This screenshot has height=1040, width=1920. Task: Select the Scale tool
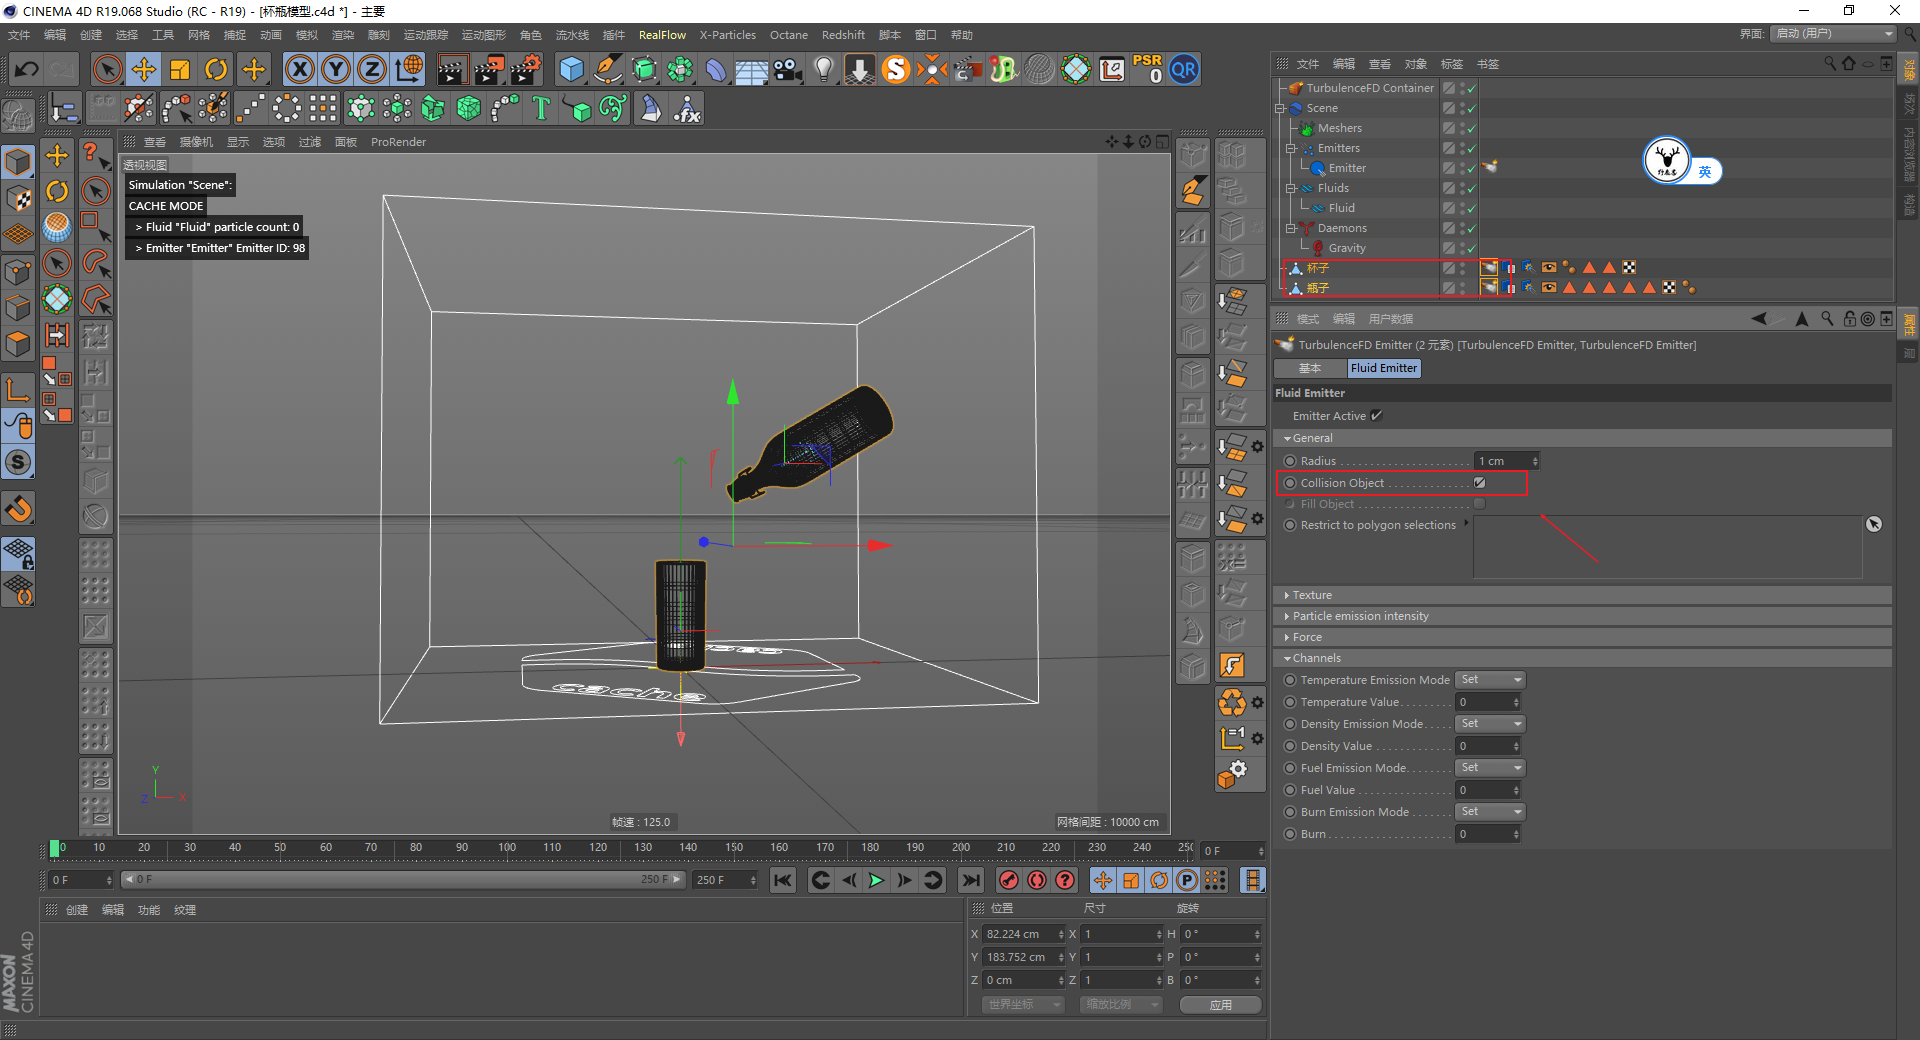coord(180,70)
